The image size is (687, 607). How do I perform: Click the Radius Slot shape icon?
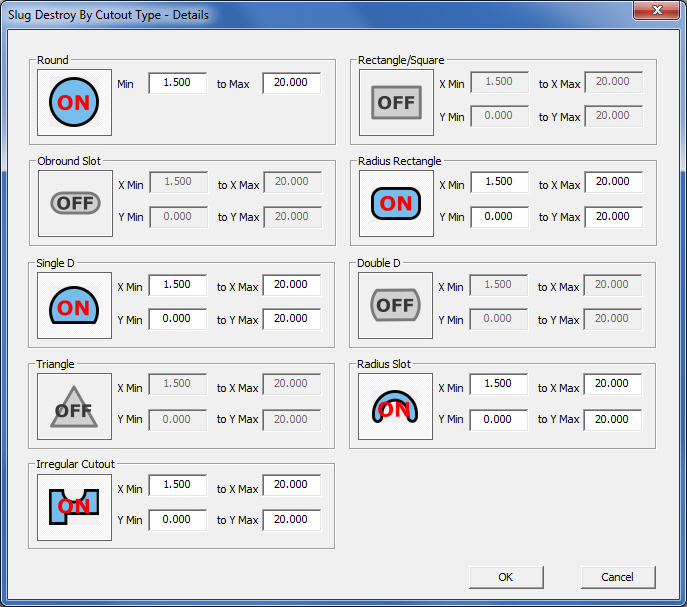[396, 407]
